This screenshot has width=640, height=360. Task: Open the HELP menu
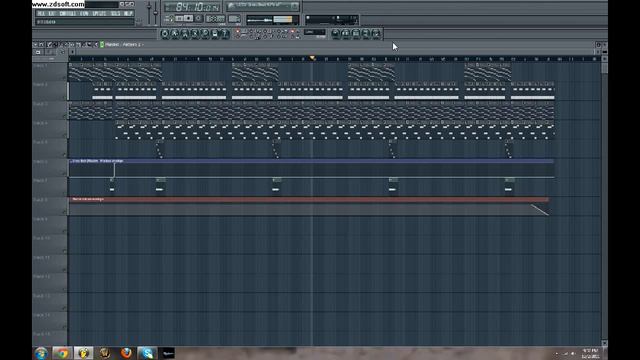coord(128,13)
